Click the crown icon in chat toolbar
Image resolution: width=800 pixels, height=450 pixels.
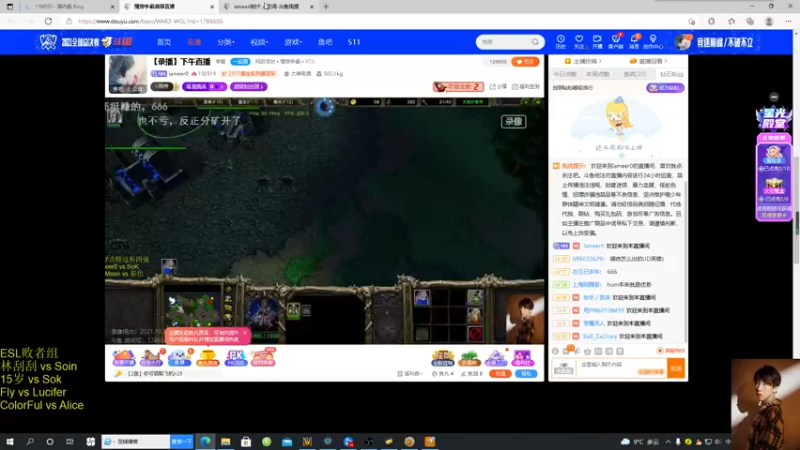(587, 351)
